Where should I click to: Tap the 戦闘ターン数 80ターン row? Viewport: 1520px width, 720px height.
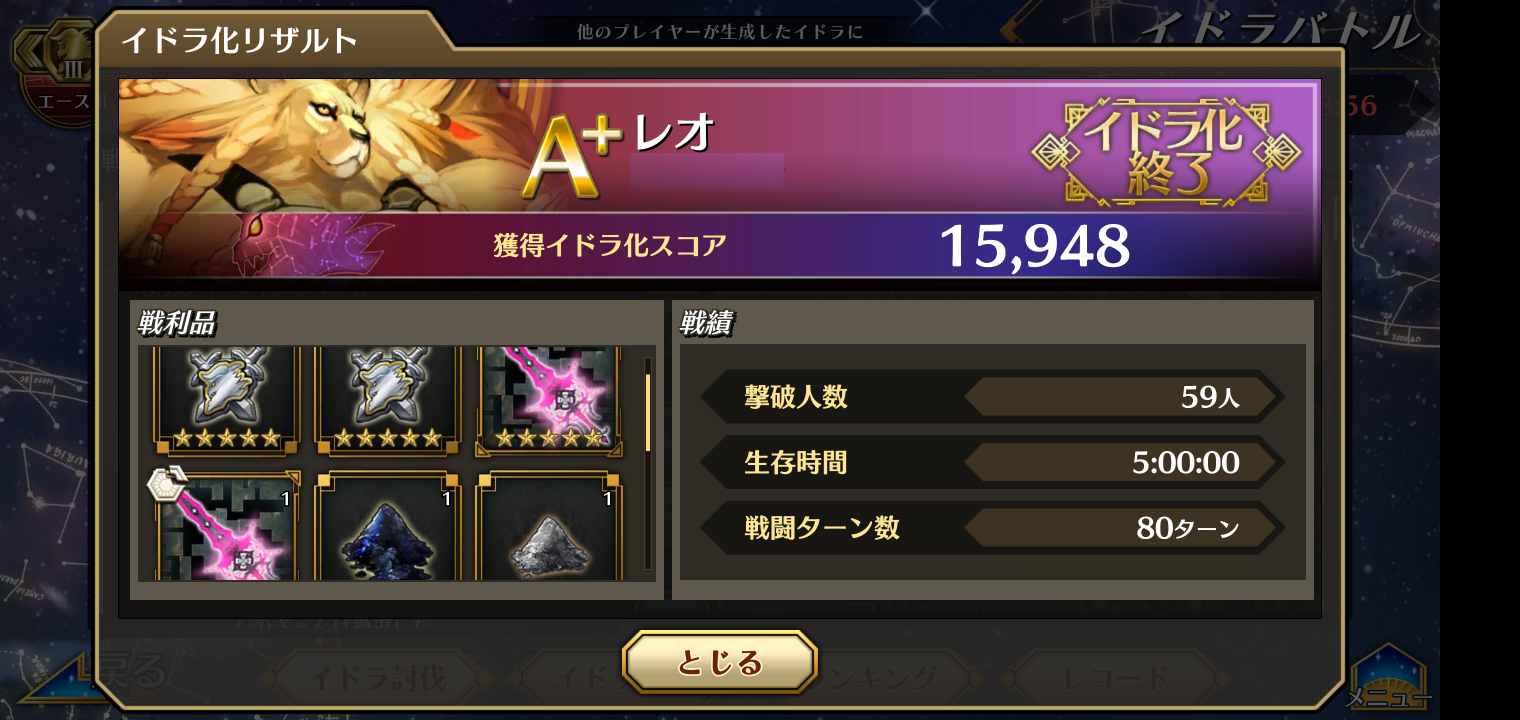click(x=992, y=527)
